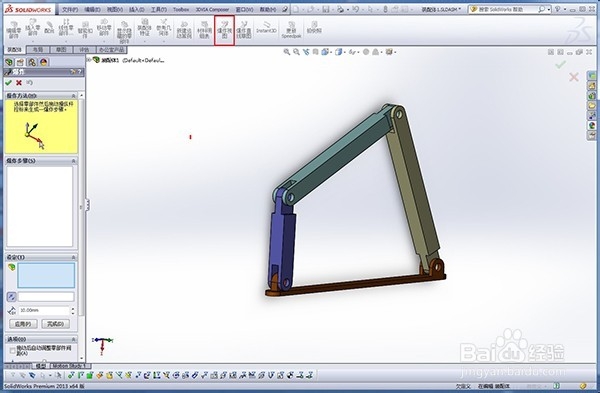Click the Save icon in title toolbar

pos(326,9)
